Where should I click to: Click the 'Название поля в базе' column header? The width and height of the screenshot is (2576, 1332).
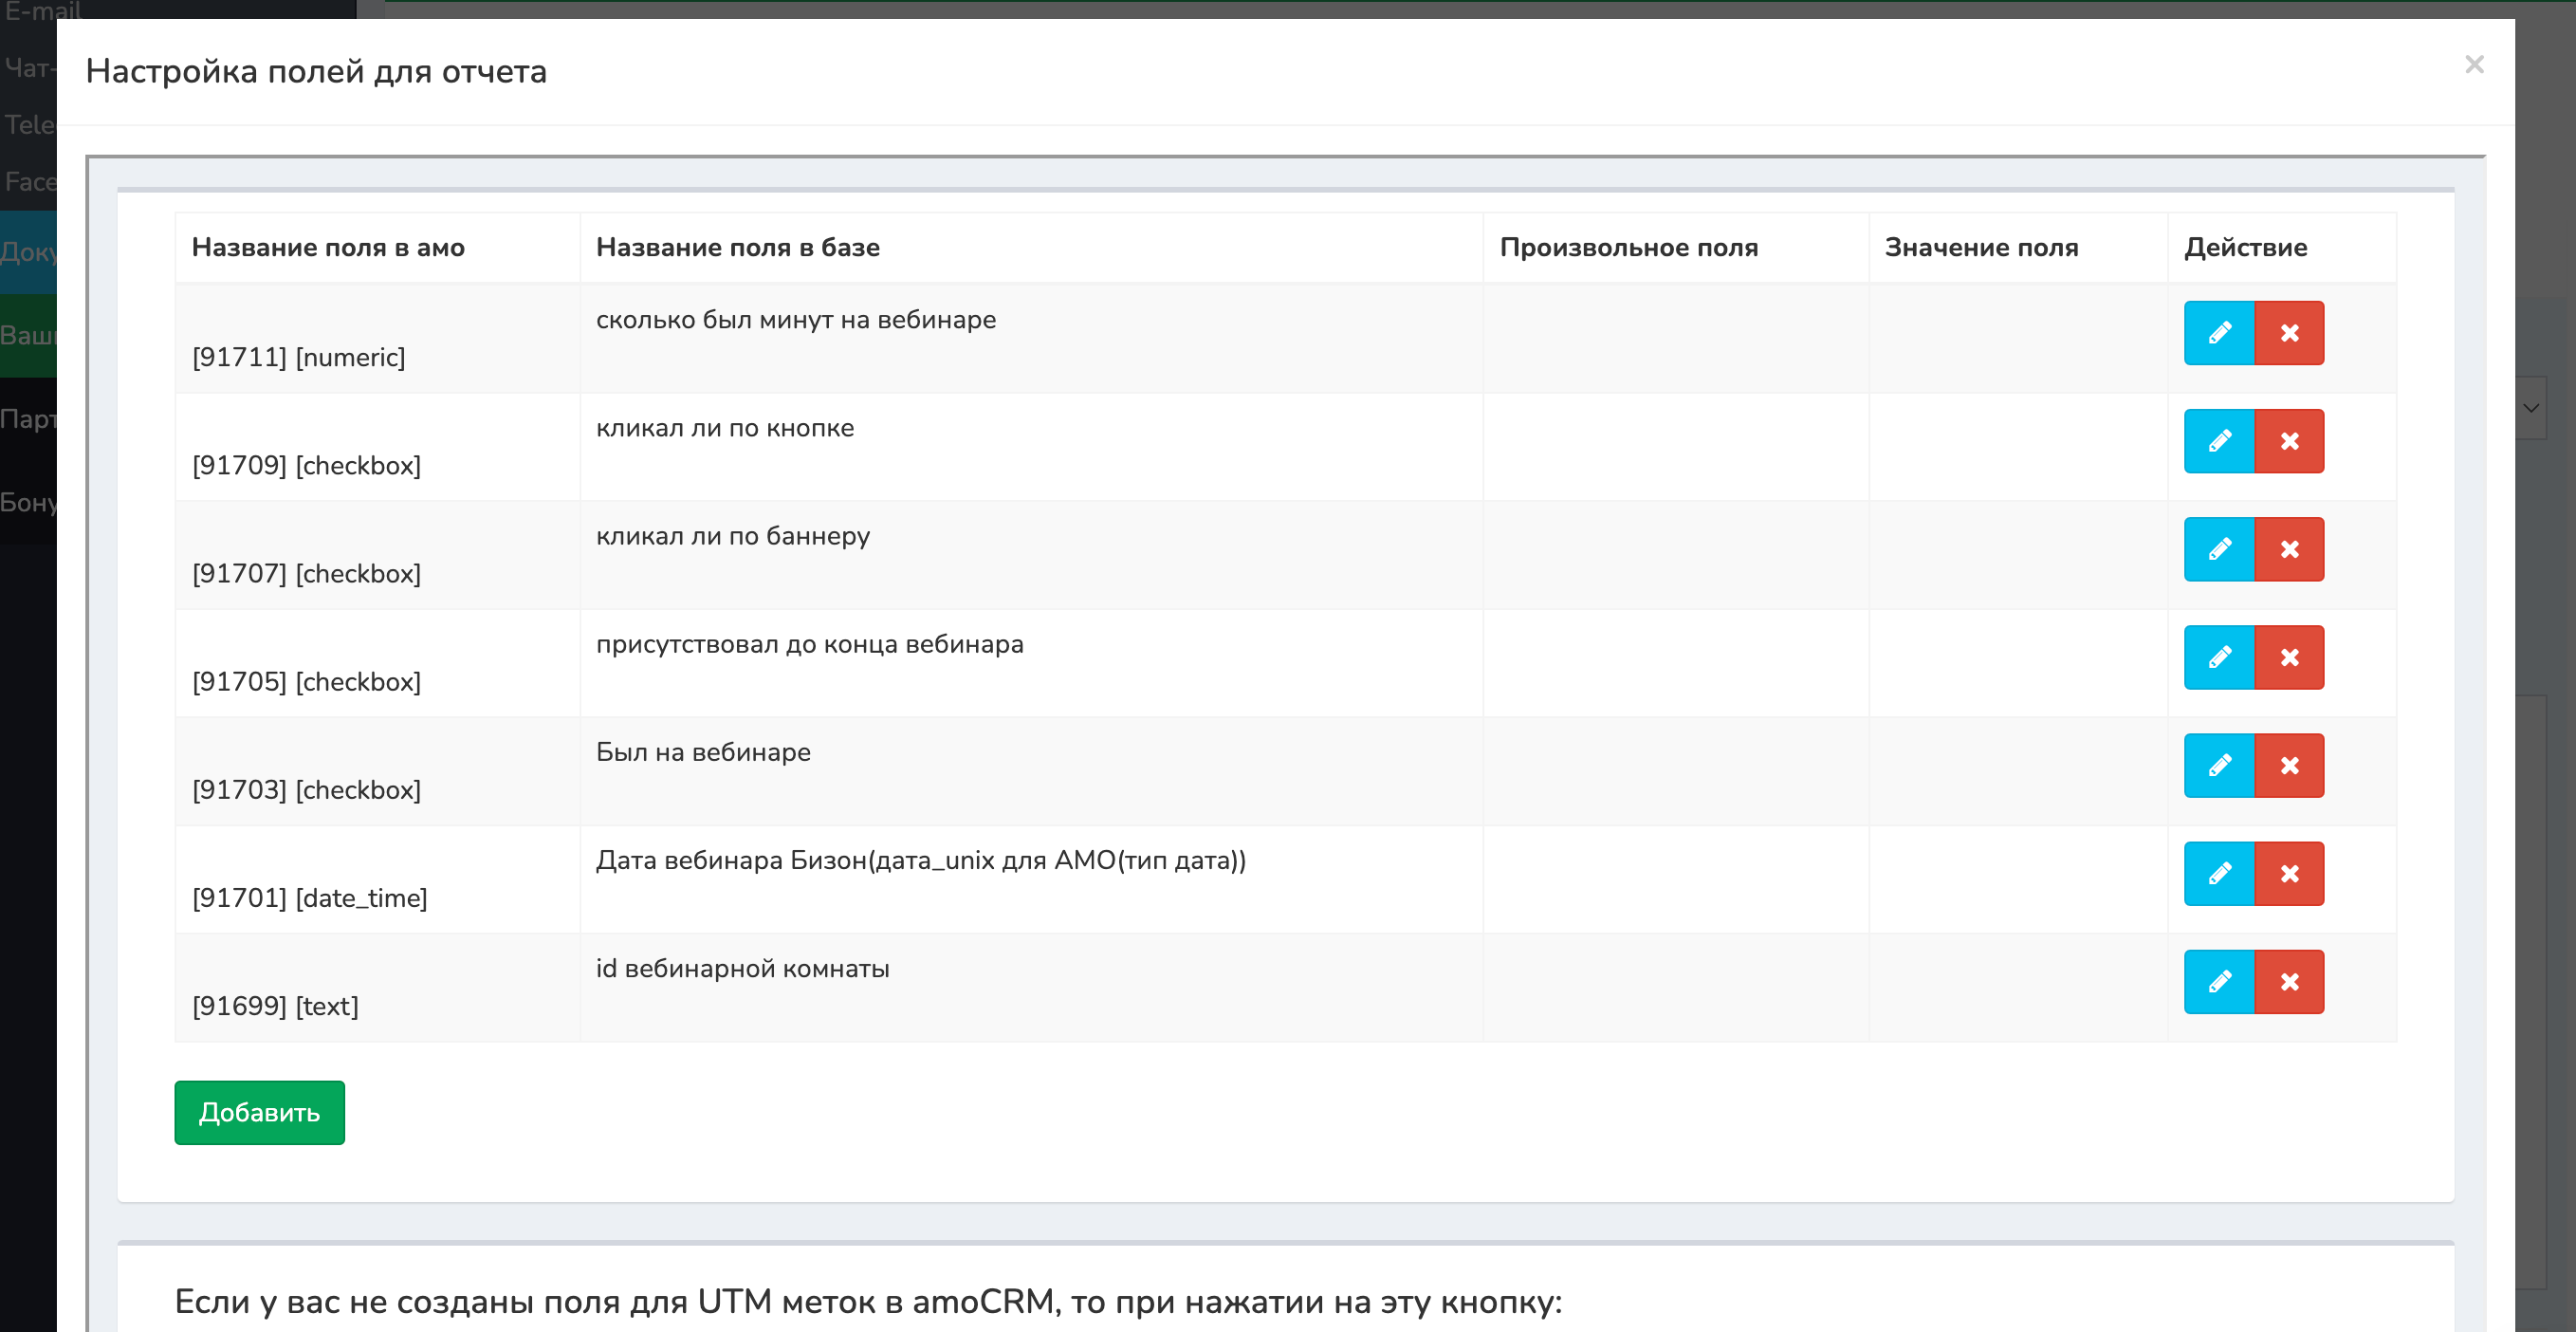coord(737,247)
